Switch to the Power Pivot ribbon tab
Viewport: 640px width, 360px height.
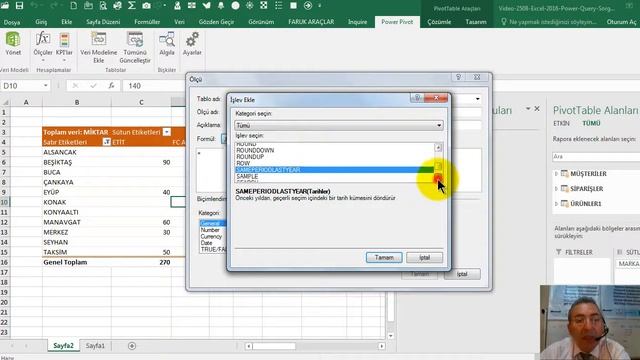(397, 22)
